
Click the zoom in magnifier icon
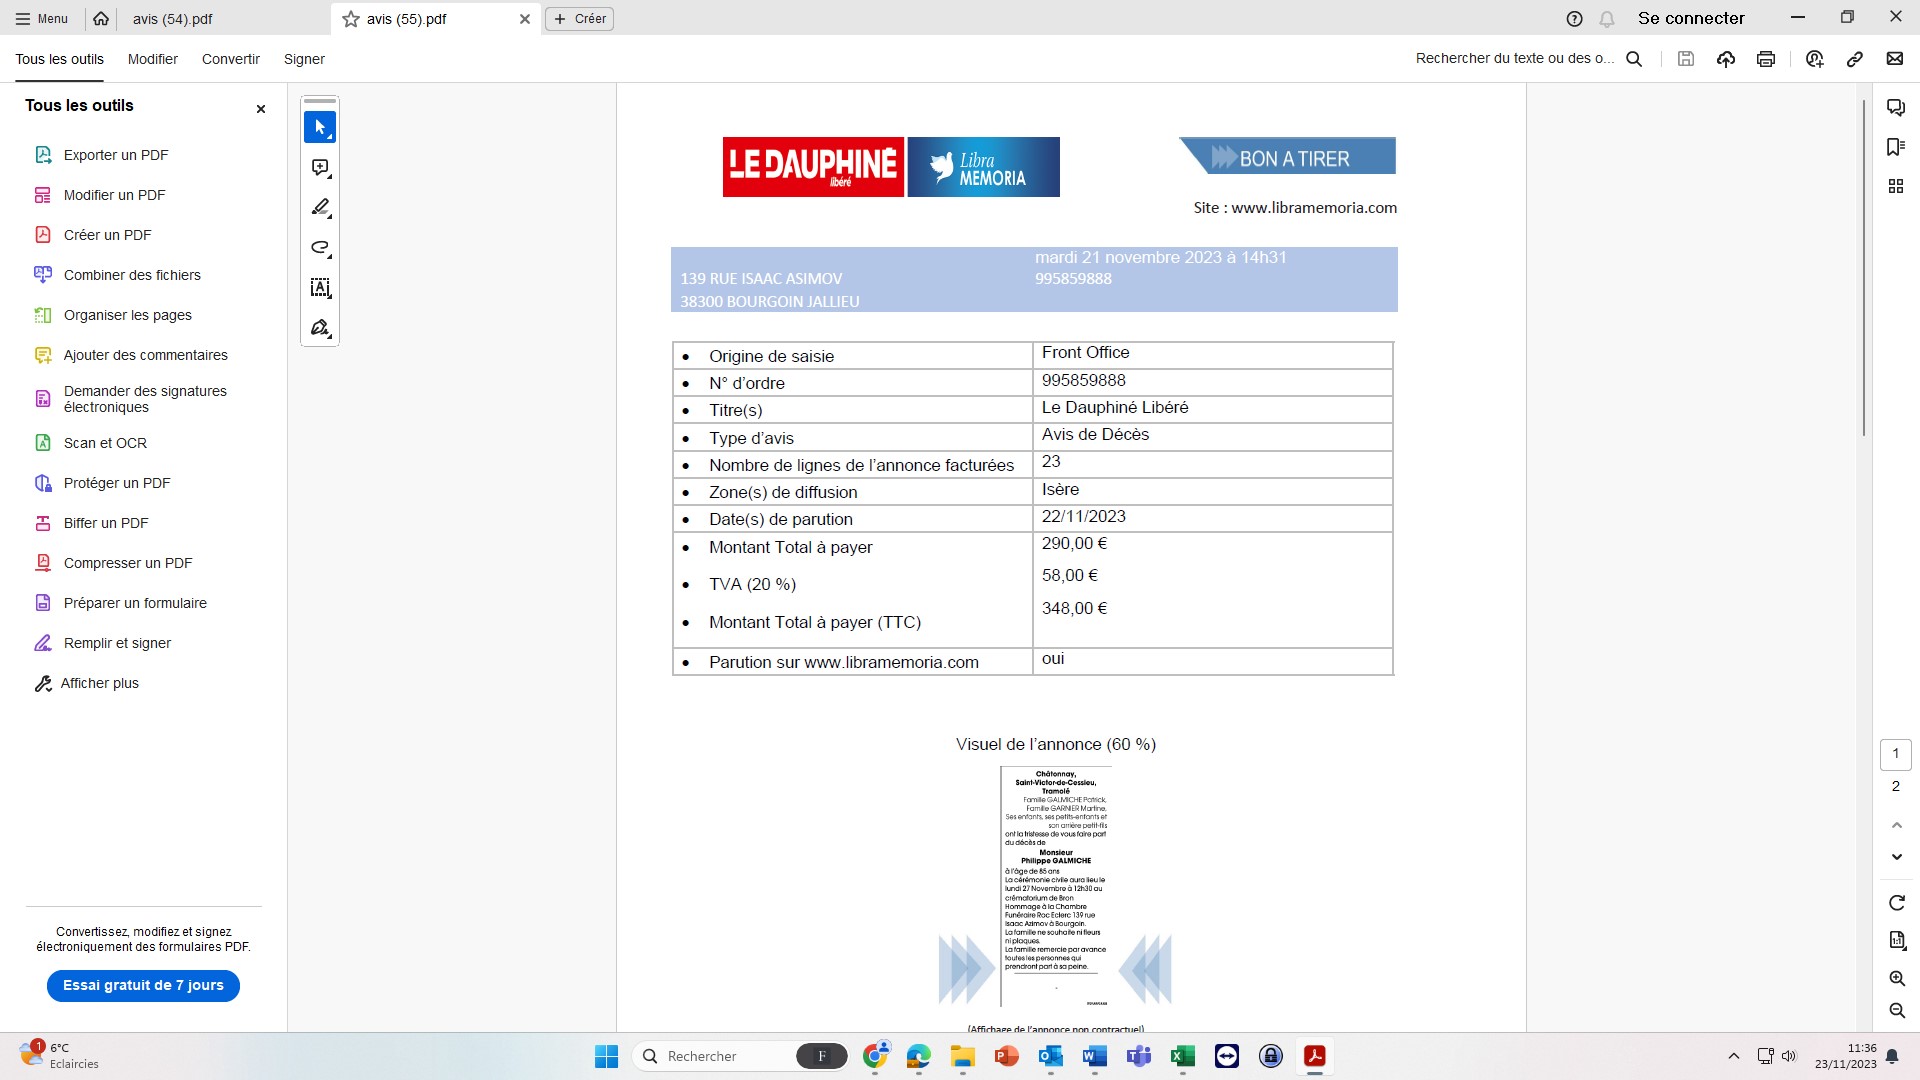[x=1897, y=979]
